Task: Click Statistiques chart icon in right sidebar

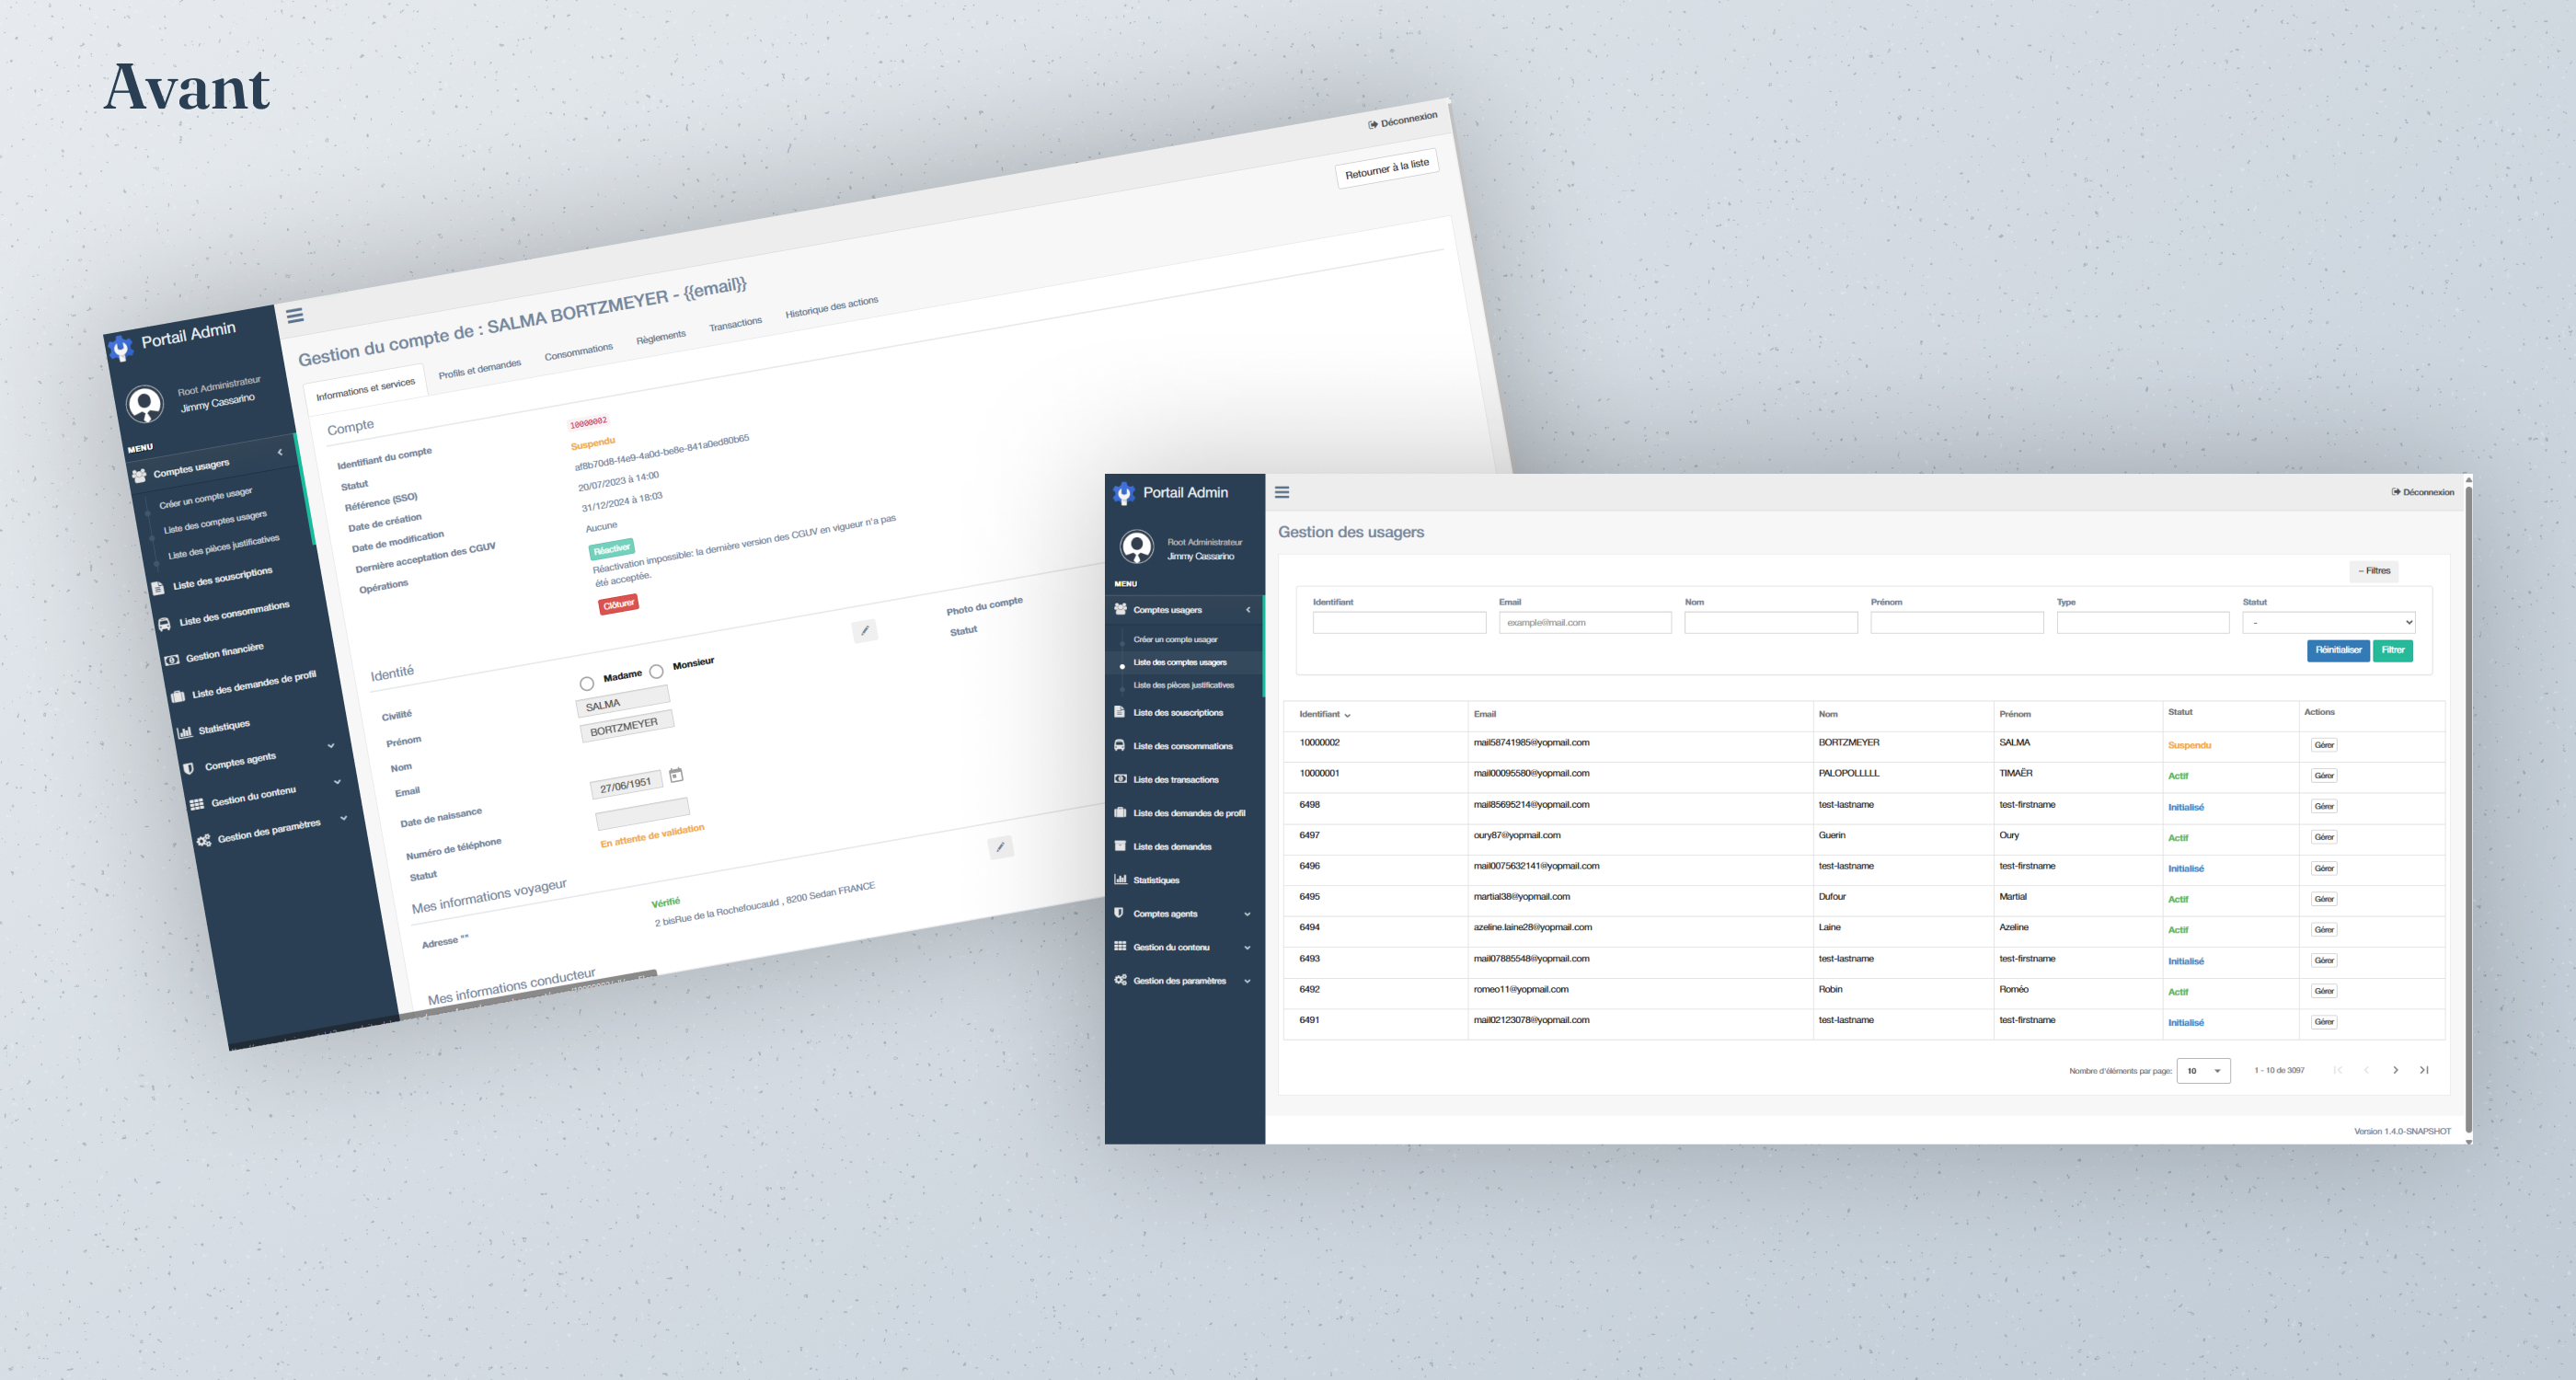Action: (x=1120, y=879)
